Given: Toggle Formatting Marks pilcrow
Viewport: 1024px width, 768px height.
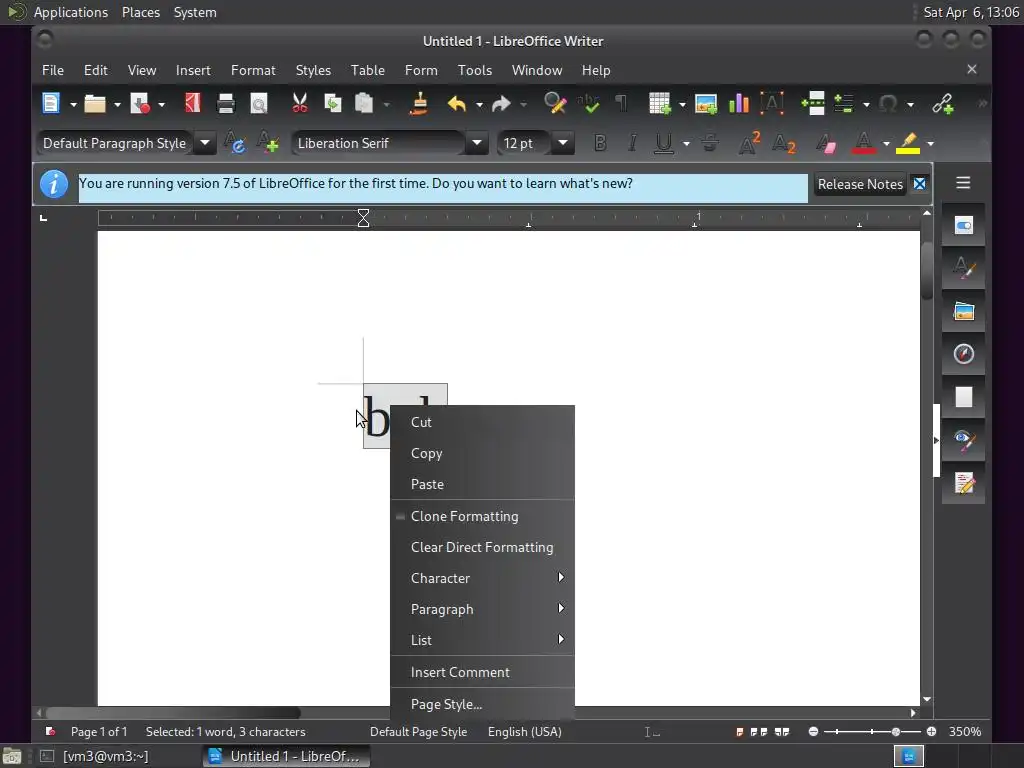Looking at the screenshot, I should click(621, 104).
